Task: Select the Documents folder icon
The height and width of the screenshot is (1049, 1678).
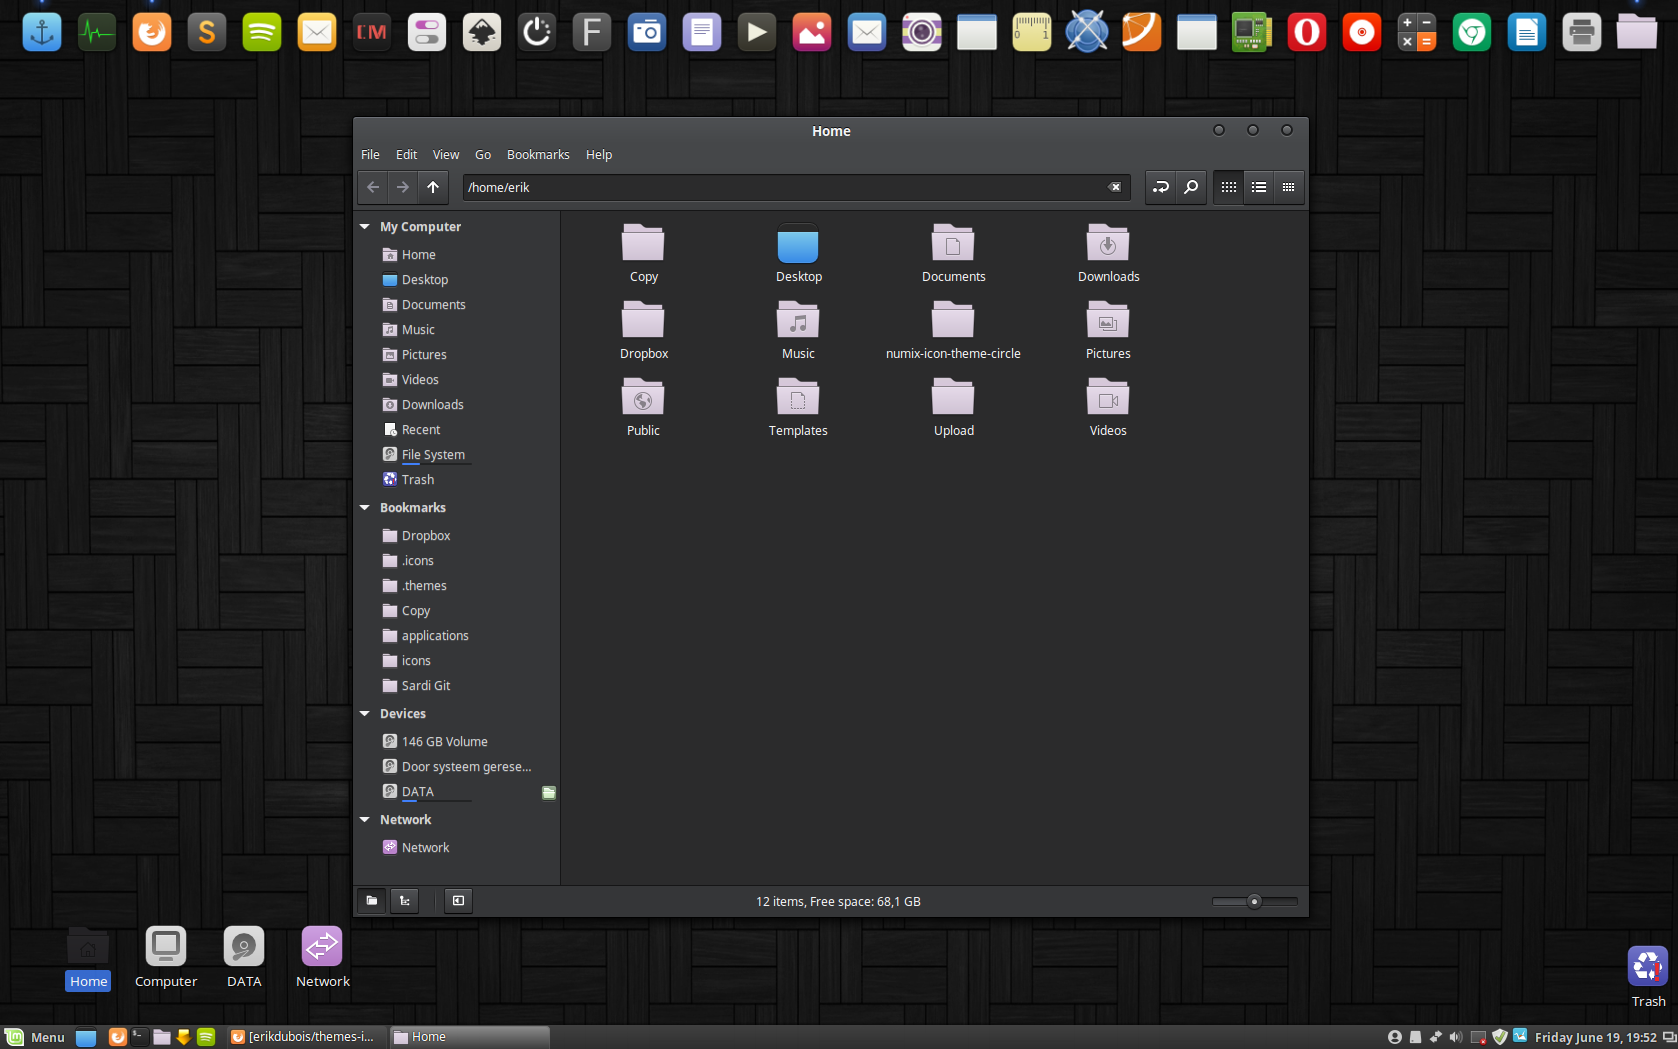Action: tap(953, 243)
